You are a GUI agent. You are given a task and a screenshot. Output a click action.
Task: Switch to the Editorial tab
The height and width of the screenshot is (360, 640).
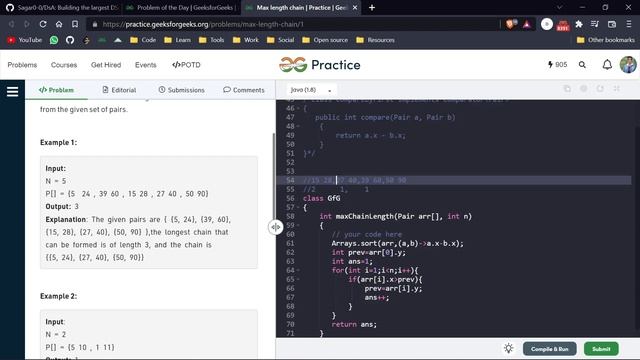coord(119,90)
